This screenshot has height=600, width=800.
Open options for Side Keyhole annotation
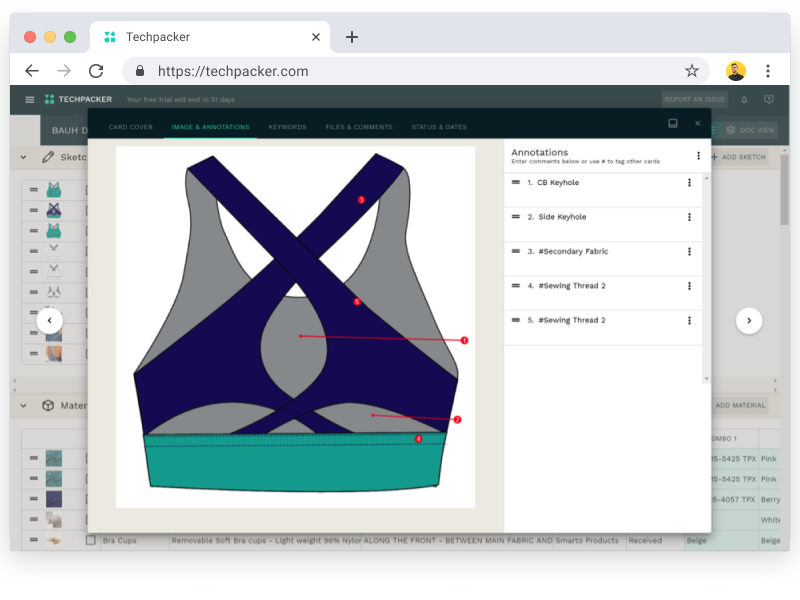689,217
